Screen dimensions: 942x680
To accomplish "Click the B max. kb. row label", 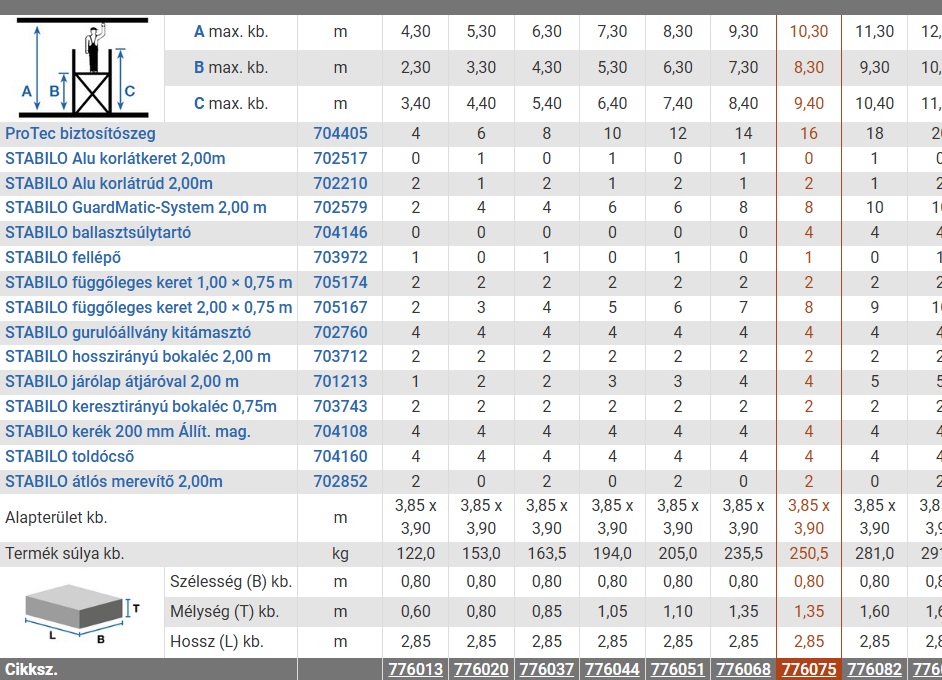I will (x=231, y=67).
